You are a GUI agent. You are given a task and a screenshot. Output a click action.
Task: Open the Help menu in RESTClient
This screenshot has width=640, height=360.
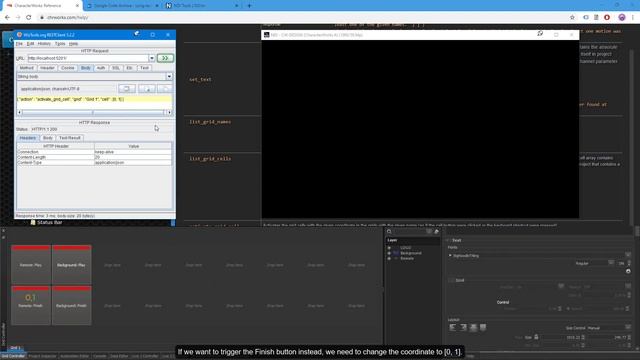click(x=73, y=44)
